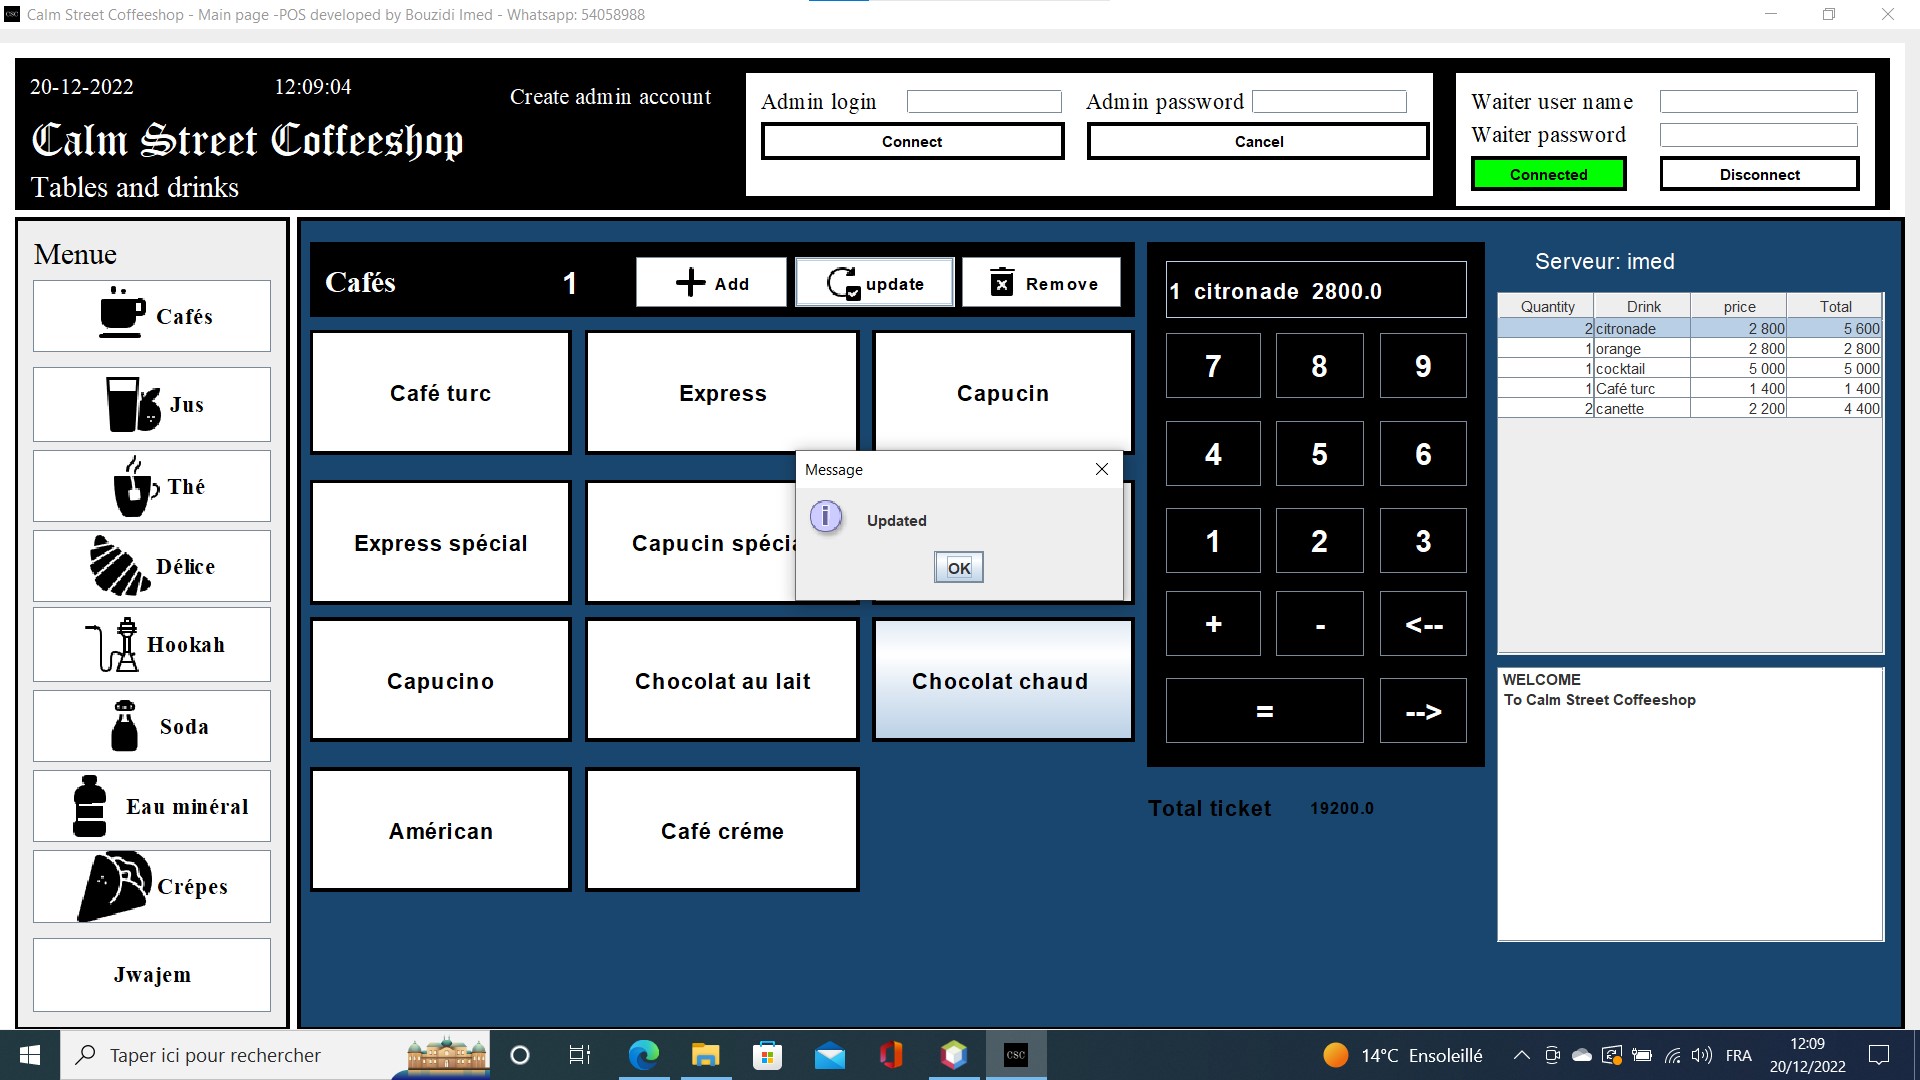Click the admin Cancel button
Screen dimensions: 1920x1080
point(1258,141)
